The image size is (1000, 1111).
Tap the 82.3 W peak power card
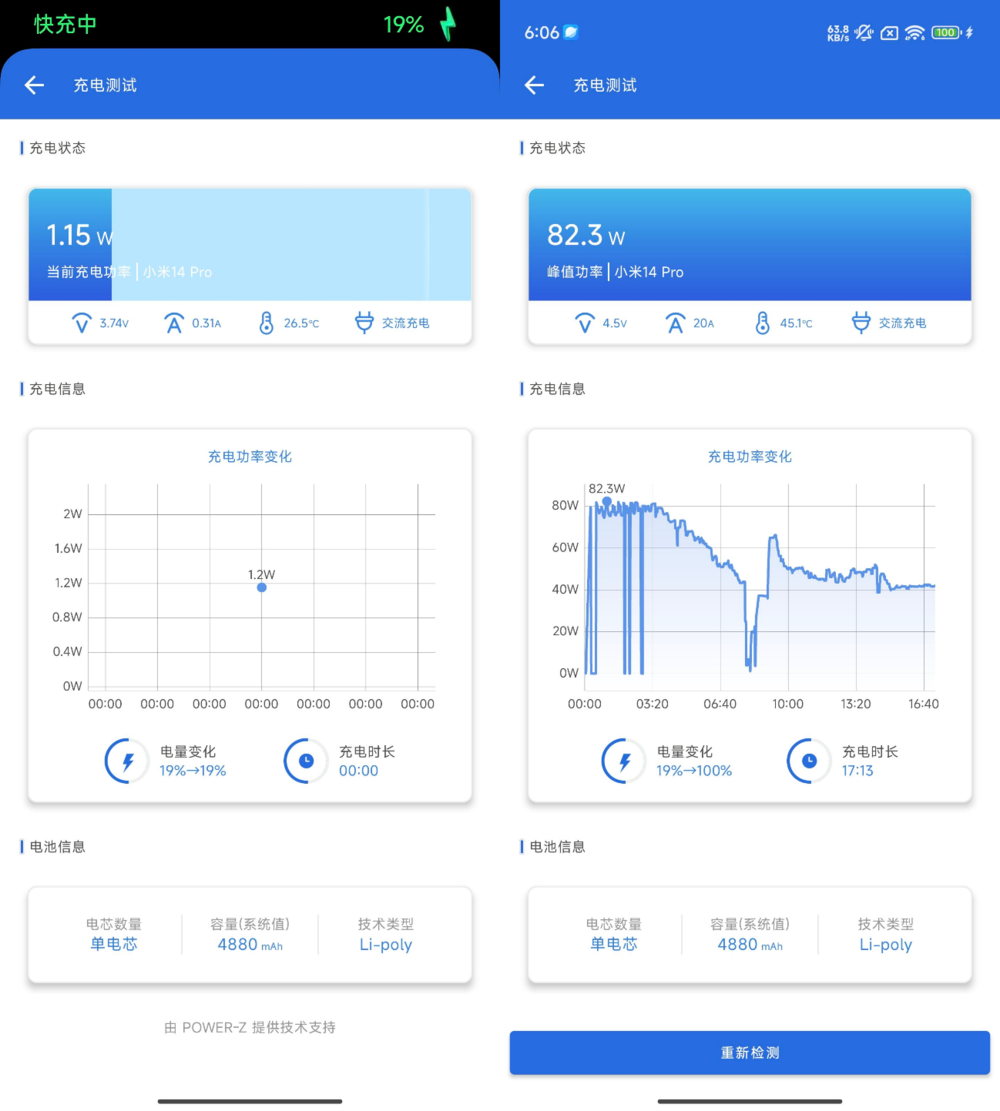[750, 245]
